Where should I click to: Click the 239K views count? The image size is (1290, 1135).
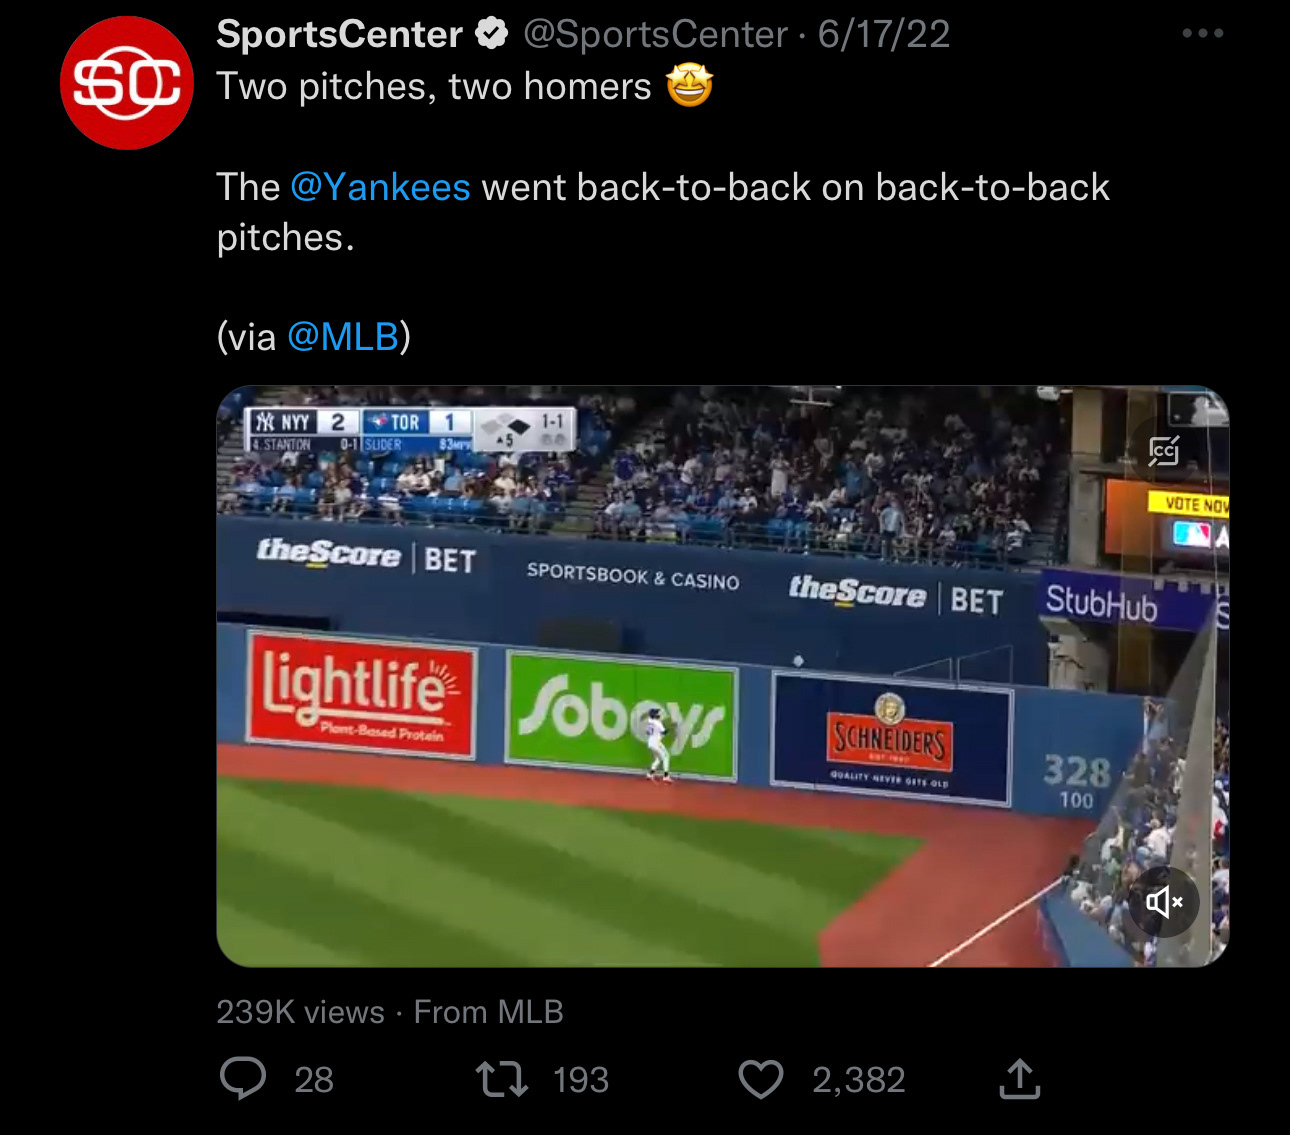click(x=300, y=1012)
